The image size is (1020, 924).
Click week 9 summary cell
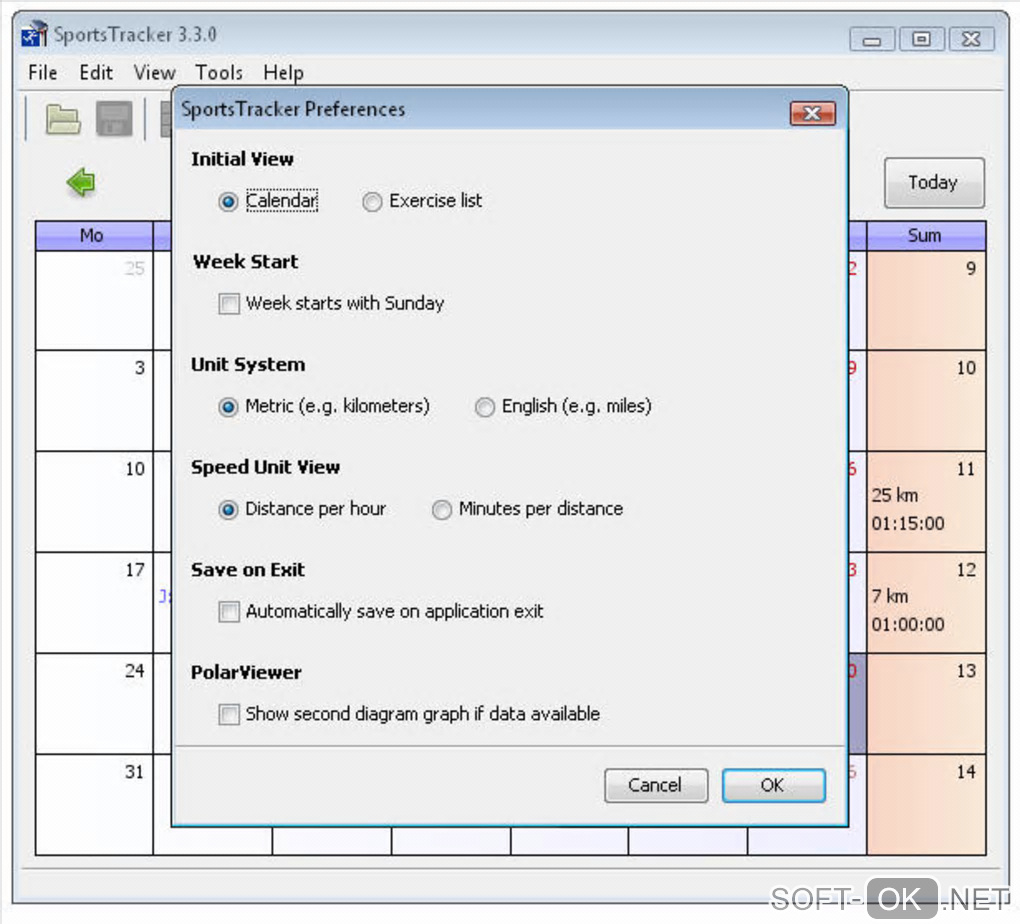click(x=926, y=300)
